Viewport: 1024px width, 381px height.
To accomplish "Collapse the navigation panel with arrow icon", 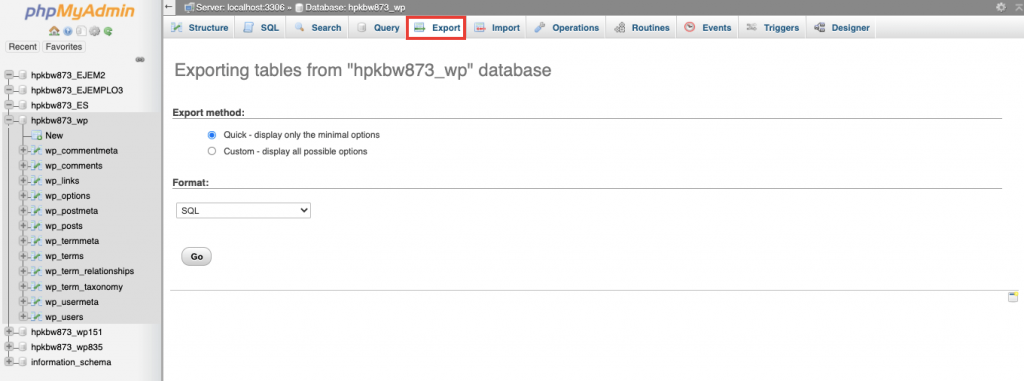I will (169, 7).
